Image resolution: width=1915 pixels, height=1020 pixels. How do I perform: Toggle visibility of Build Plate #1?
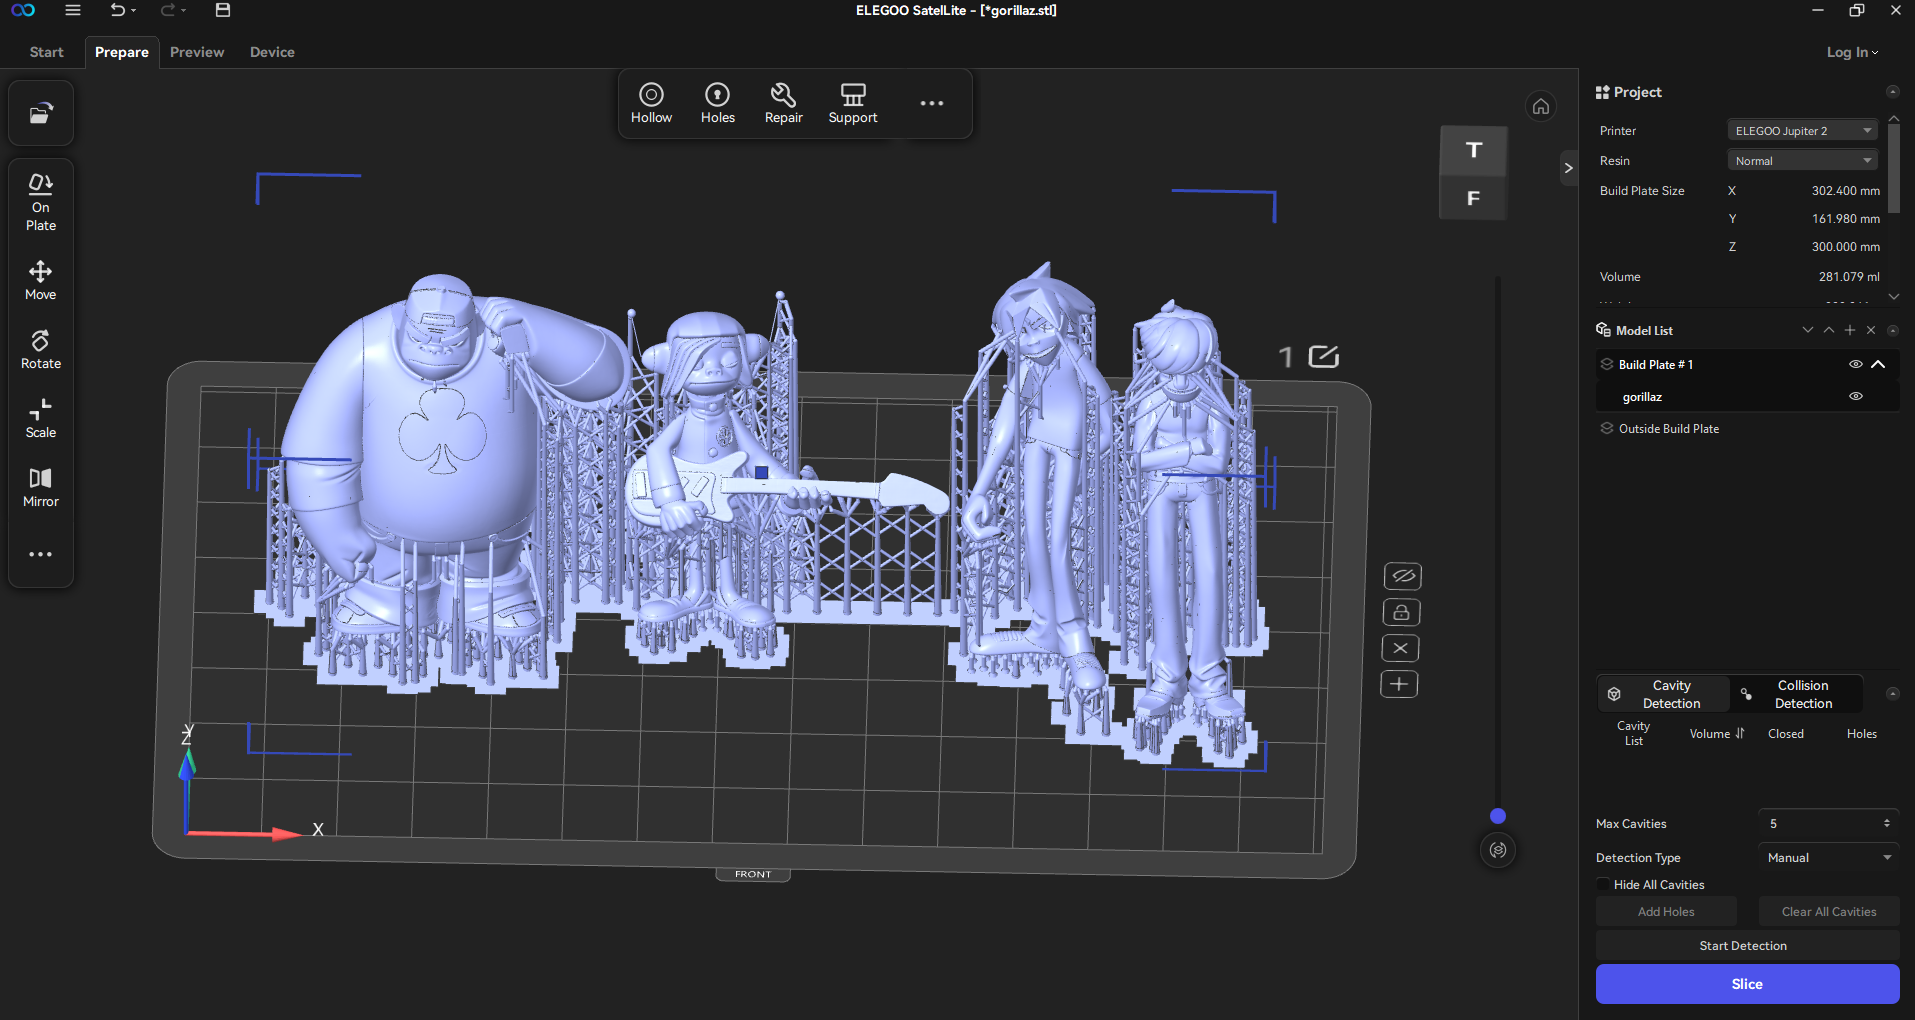pos(1855,364)
